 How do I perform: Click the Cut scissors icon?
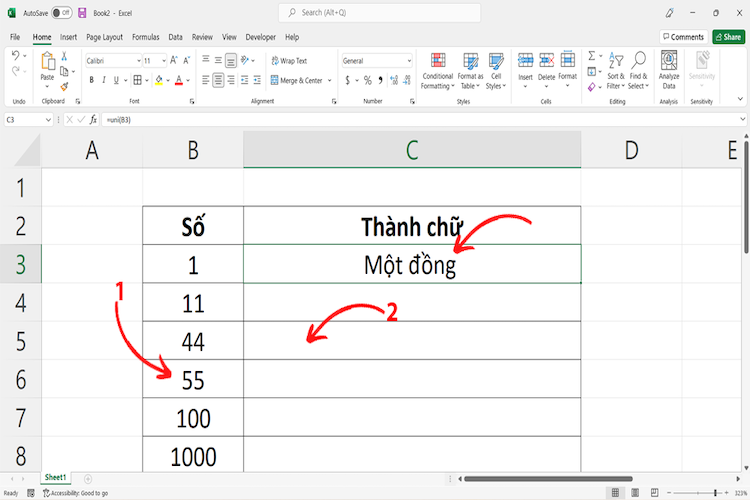(64, 56)
